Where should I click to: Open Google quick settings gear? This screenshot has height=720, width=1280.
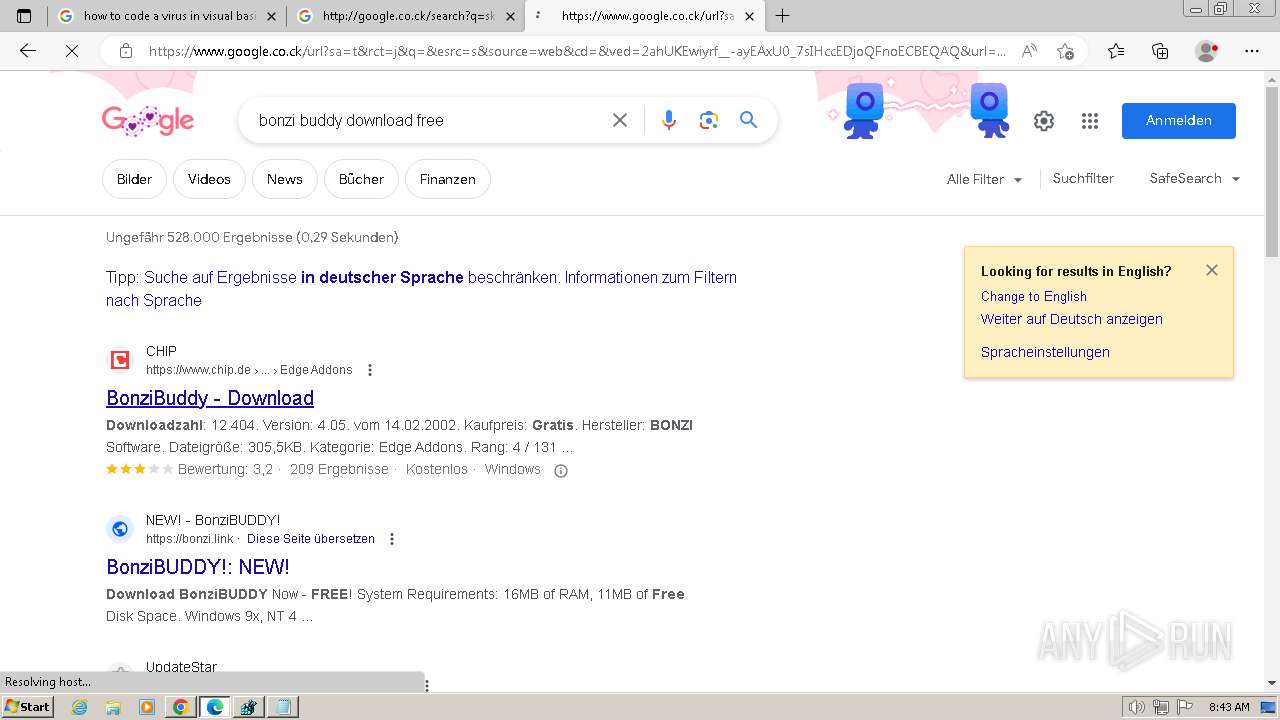point(1044,121)
